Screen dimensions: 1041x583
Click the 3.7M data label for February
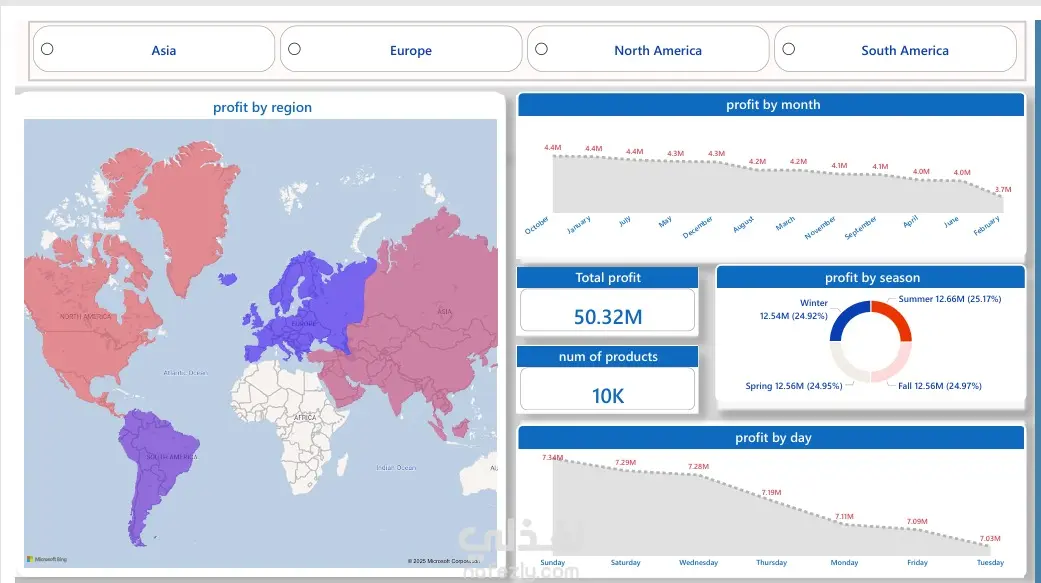click(x=1003, y=189)
